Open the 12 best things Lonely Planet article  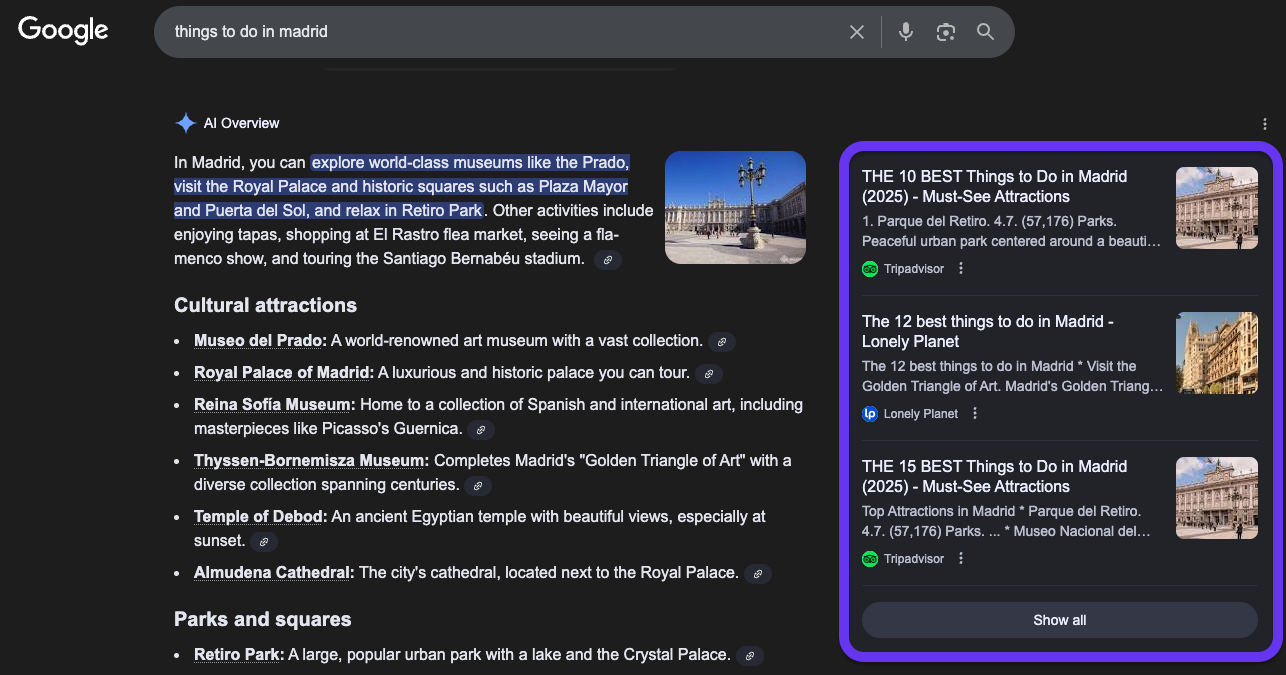coord(987,331)
